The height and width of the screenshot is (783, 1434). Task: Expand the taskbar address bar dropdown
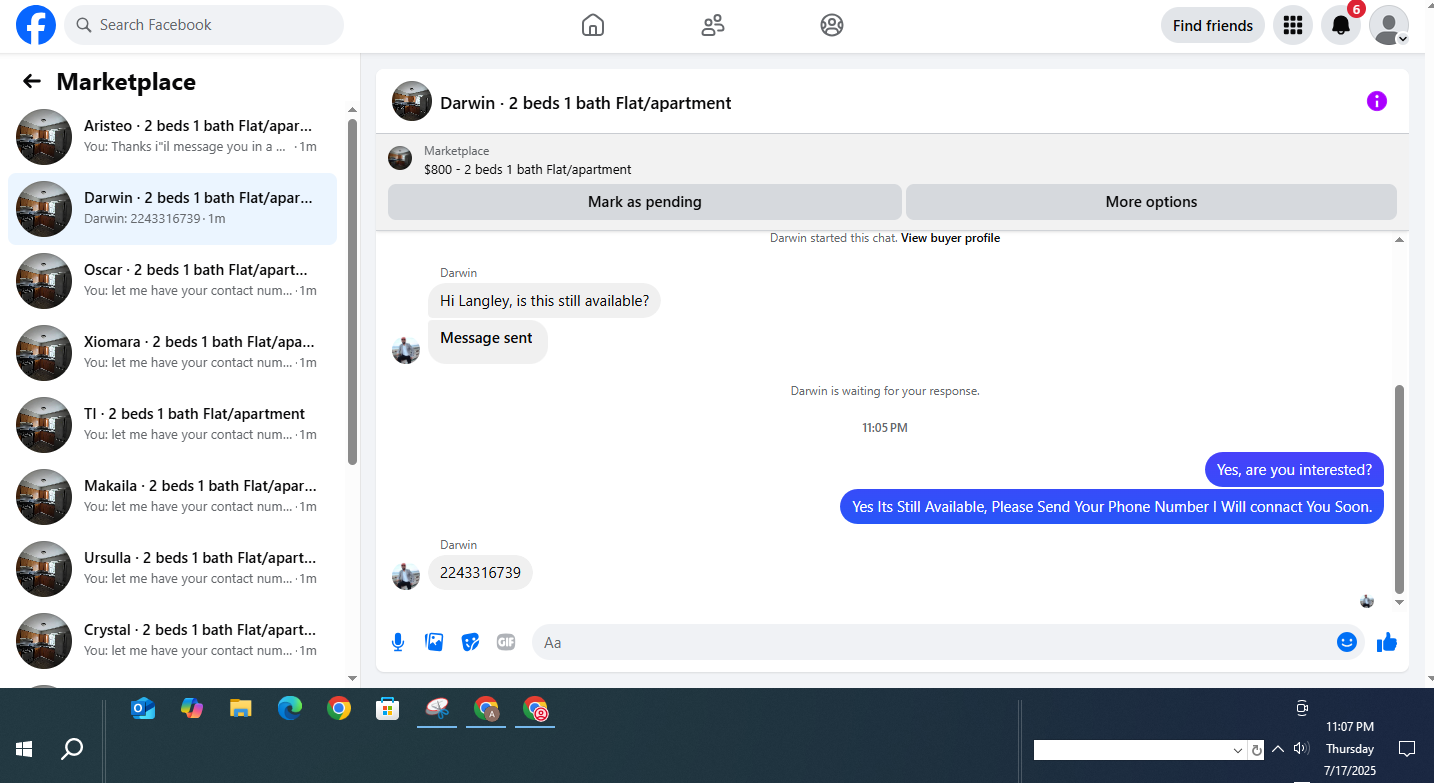point(1238,750)
